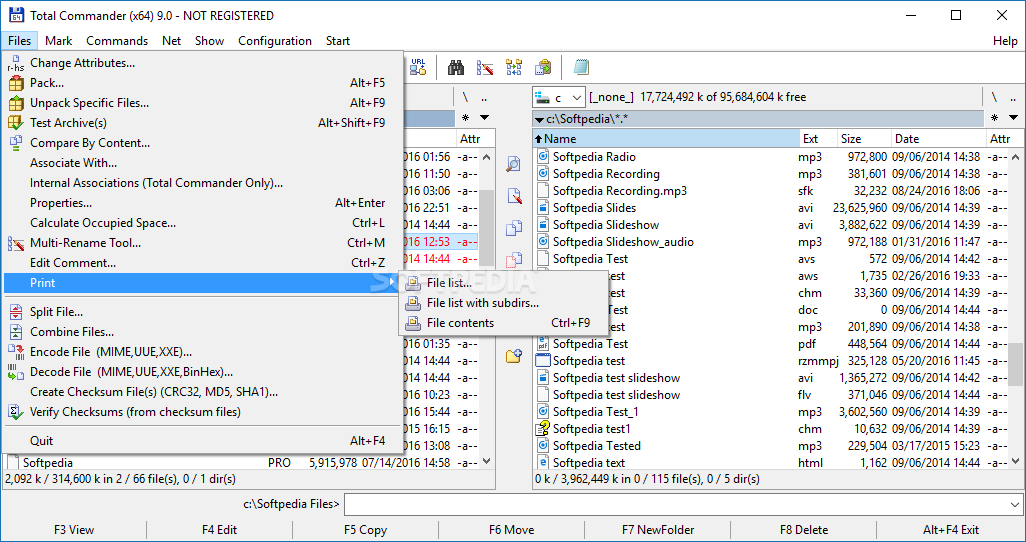Click the Test Archive(s) icon

16,123
